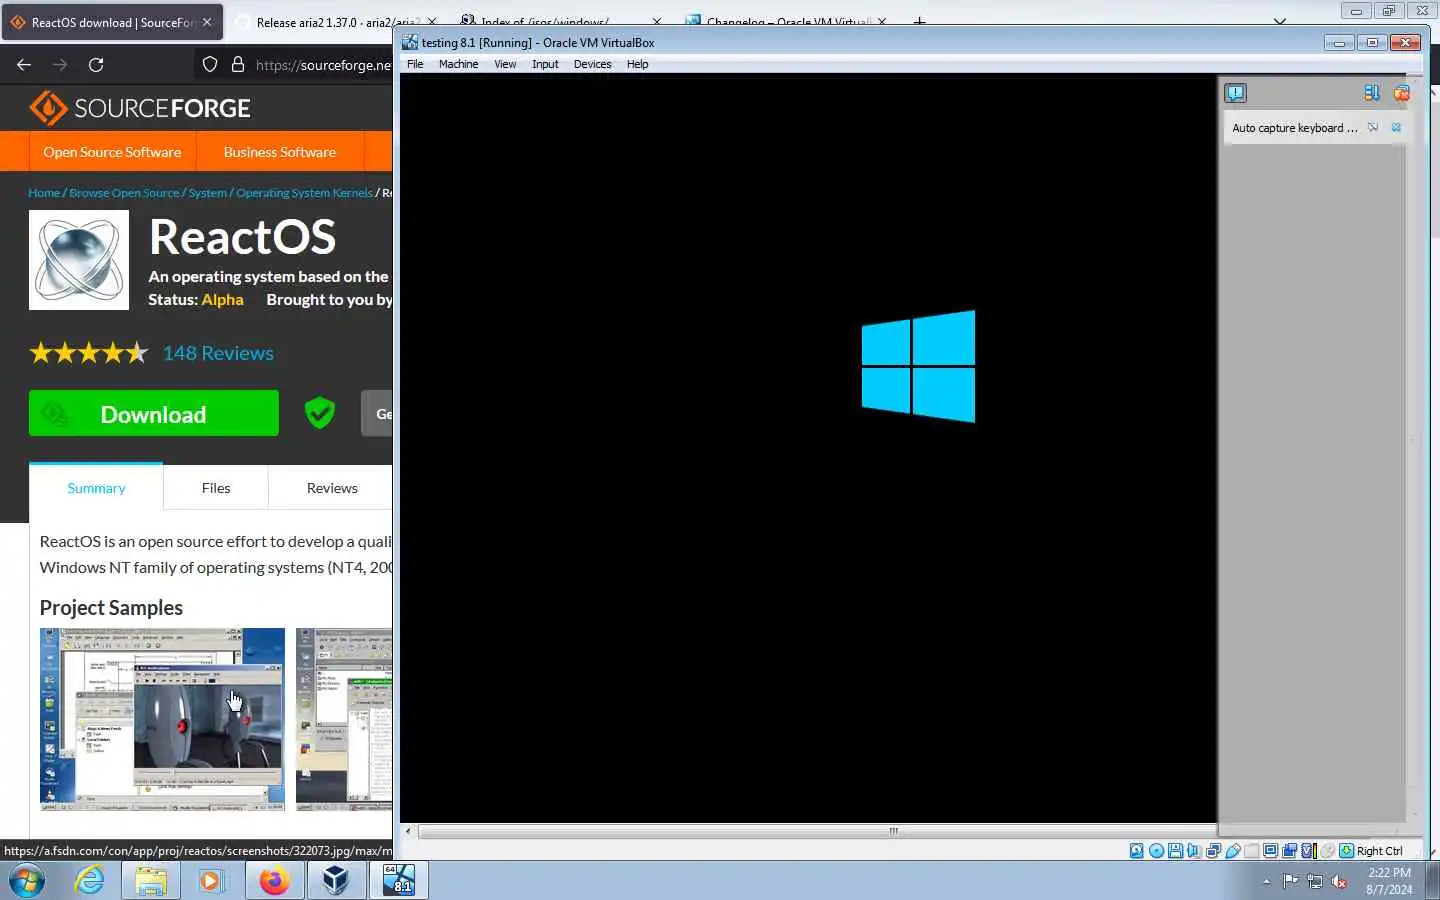1440x900 pixels.
Task: Click the site padlock icon in address bar
Action: click(x=238, y=64)
